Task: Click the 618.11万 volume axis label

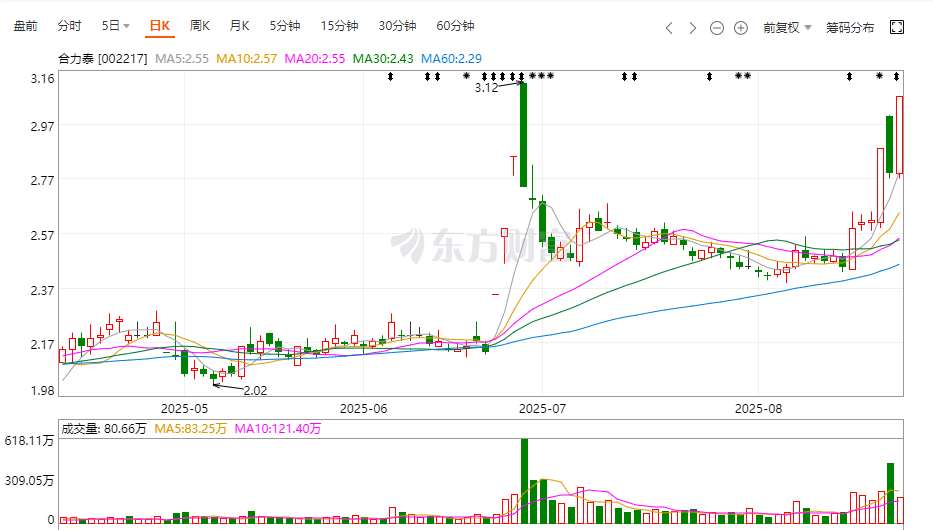Action: tap(29, 441)
